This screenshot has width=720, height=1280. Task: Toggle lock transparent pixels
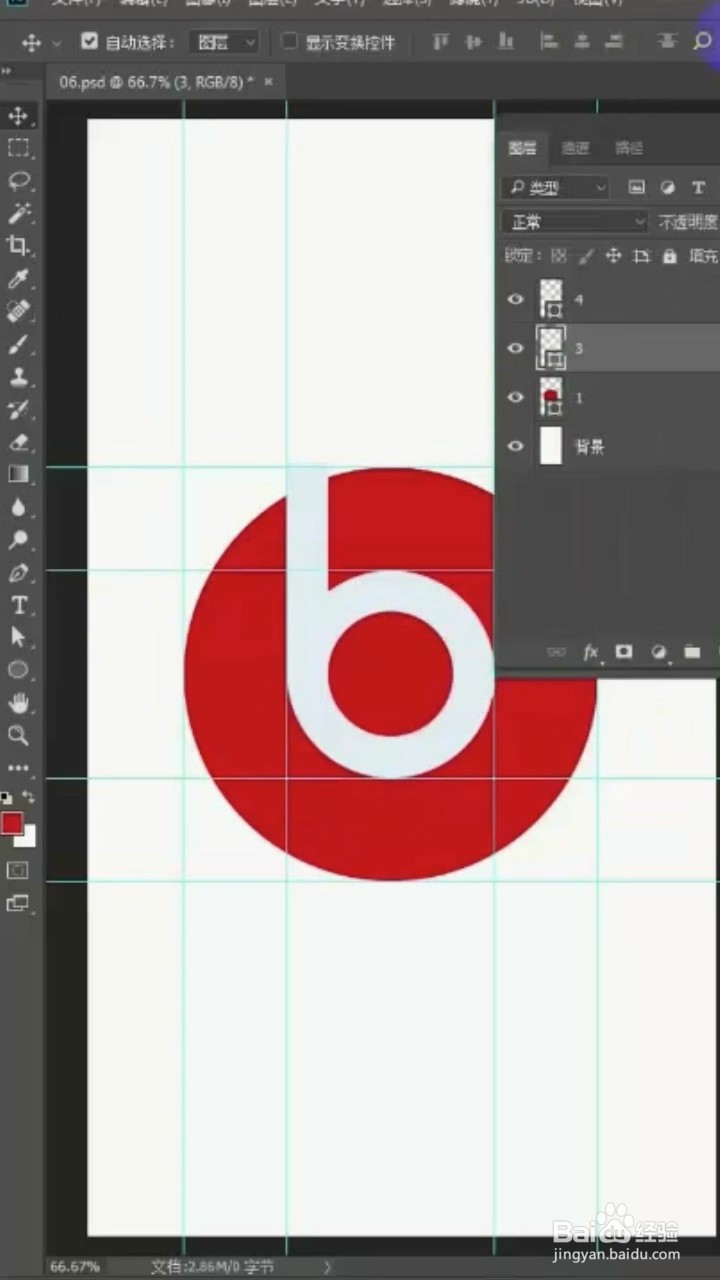559,256
